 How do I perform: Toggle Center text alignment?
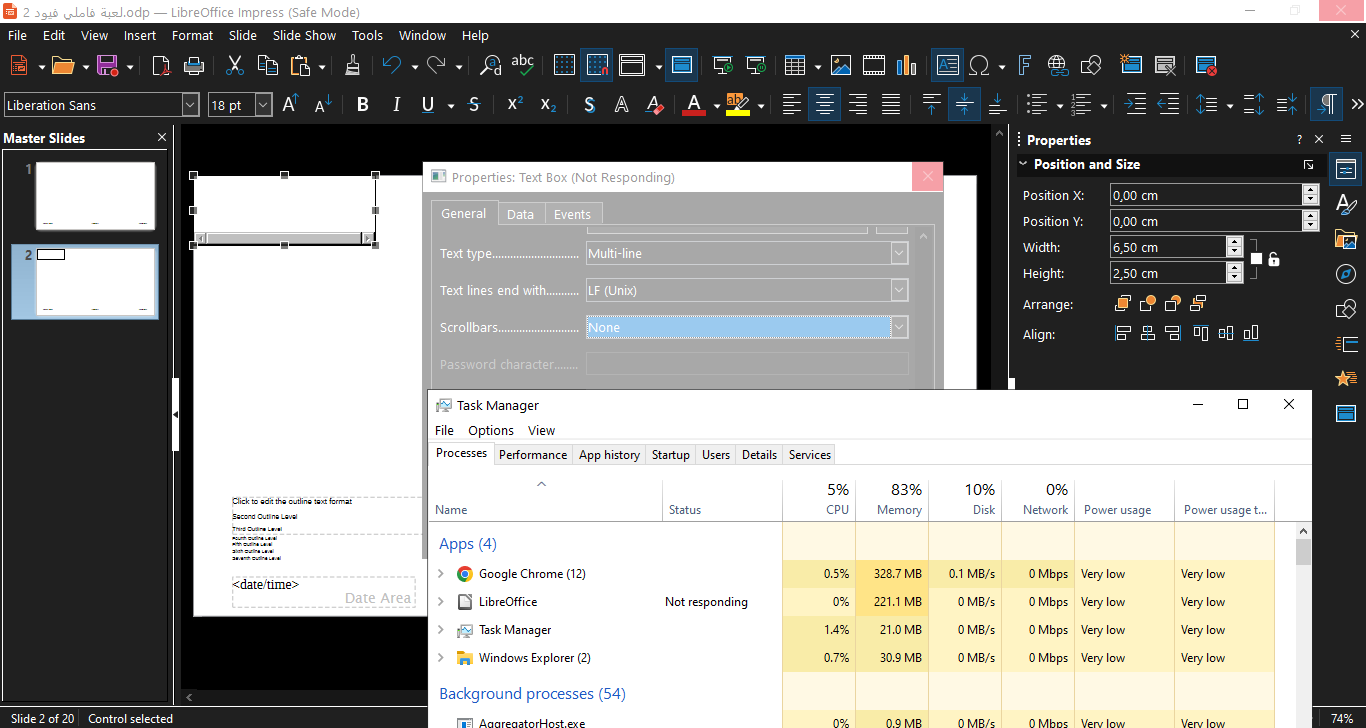(824, 105)
